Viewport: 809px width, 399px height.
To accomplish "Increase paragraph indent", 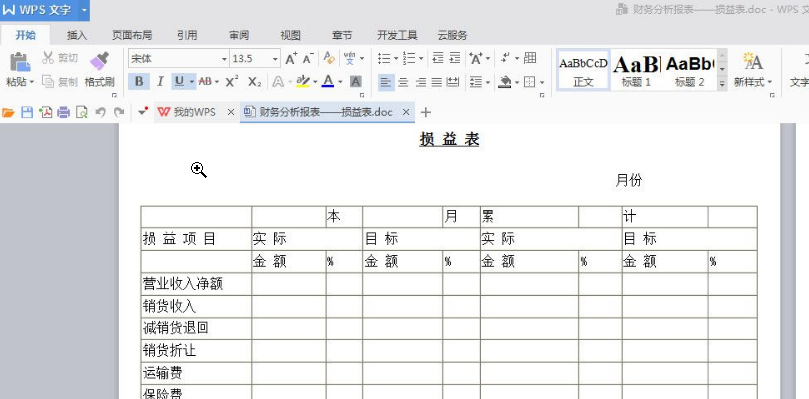I will tap(455, 58).
